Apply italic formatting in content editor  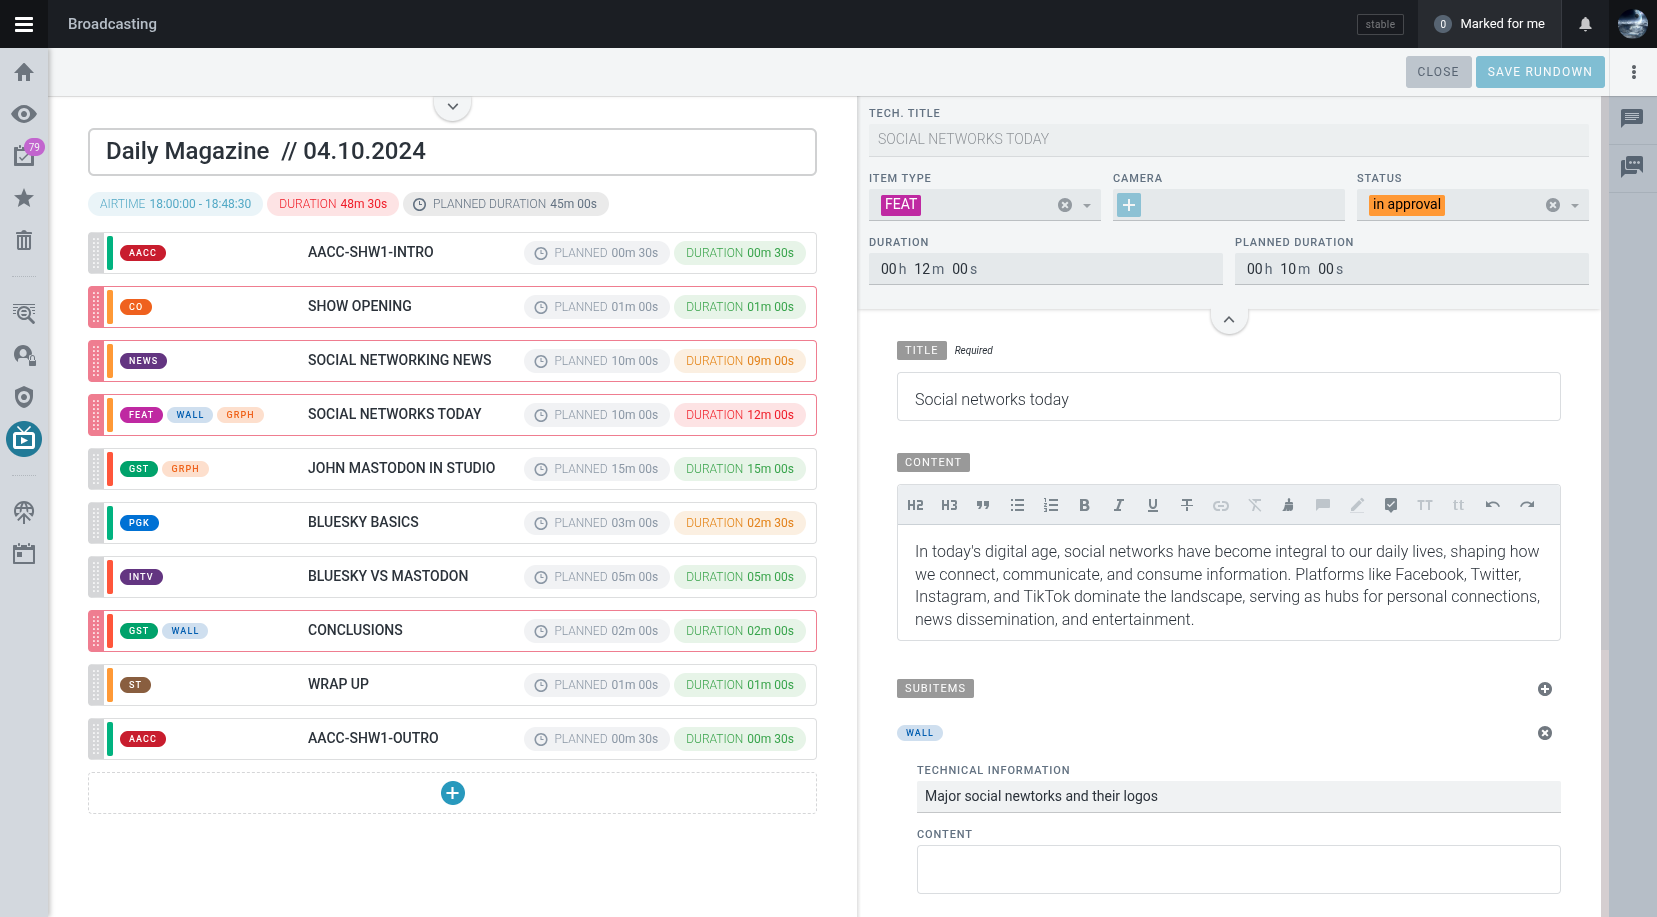tap(1118, 505)
